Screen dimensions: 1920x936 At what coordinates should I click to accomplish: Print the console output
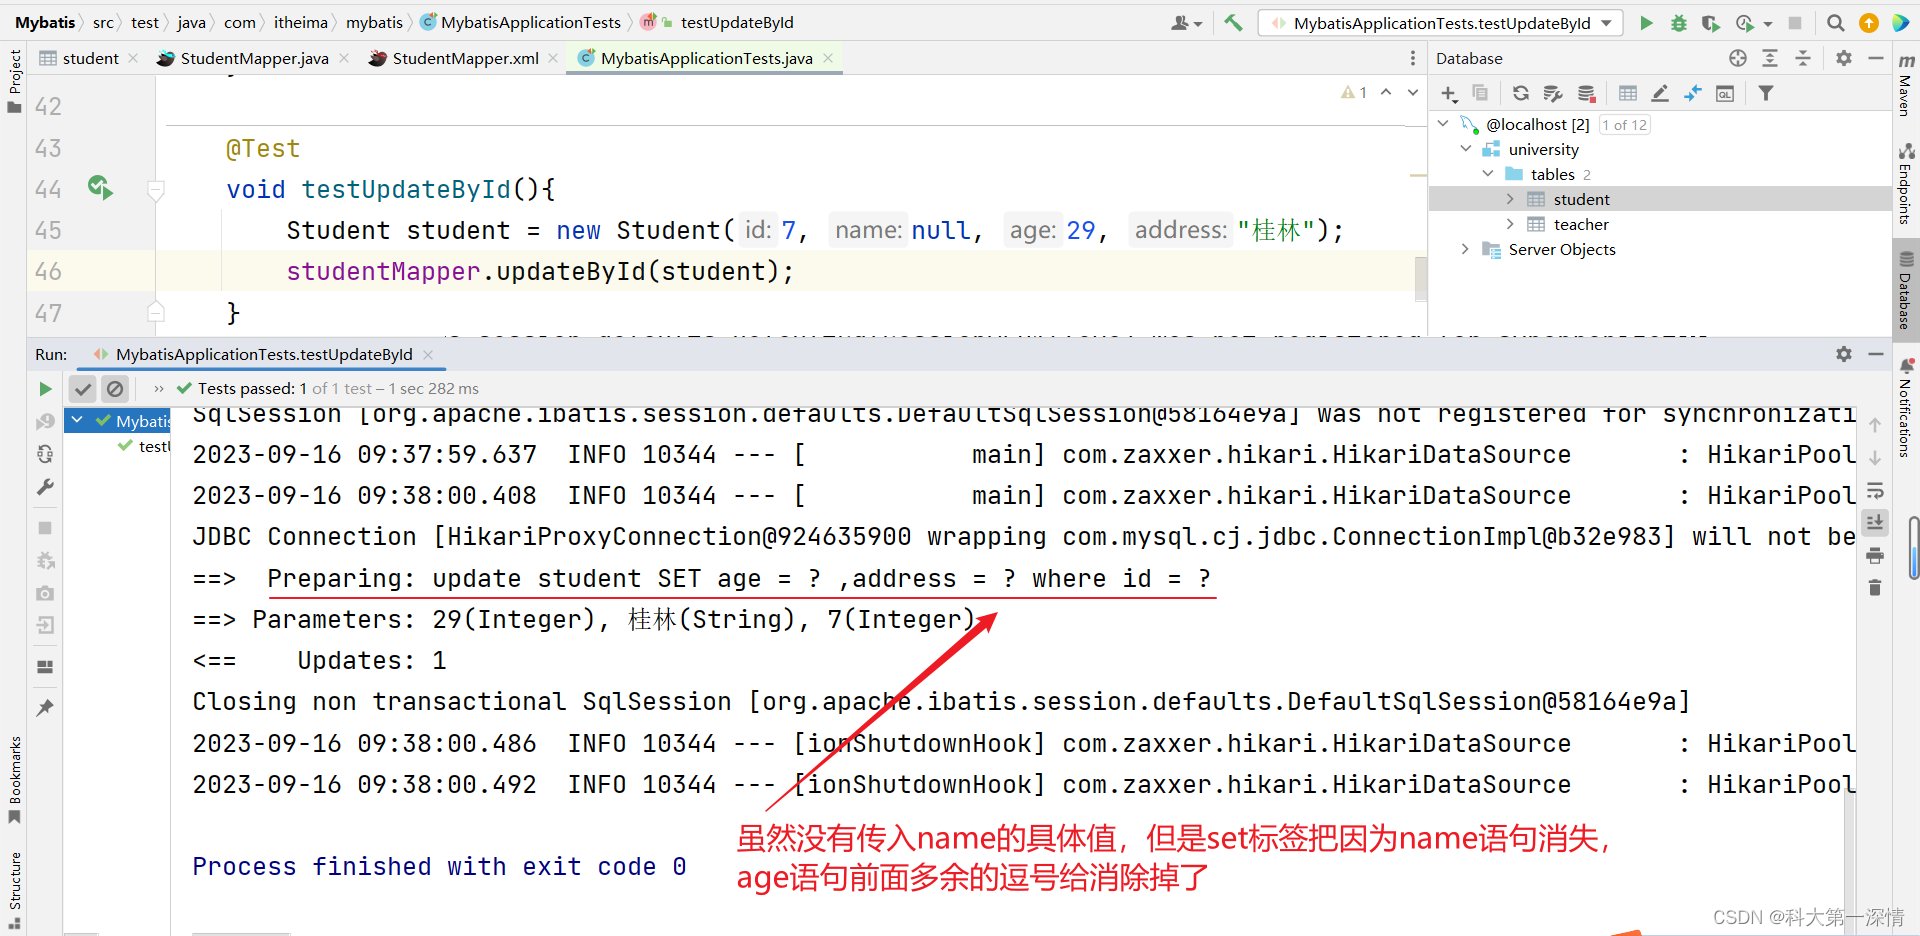[x=1875, y=555]
